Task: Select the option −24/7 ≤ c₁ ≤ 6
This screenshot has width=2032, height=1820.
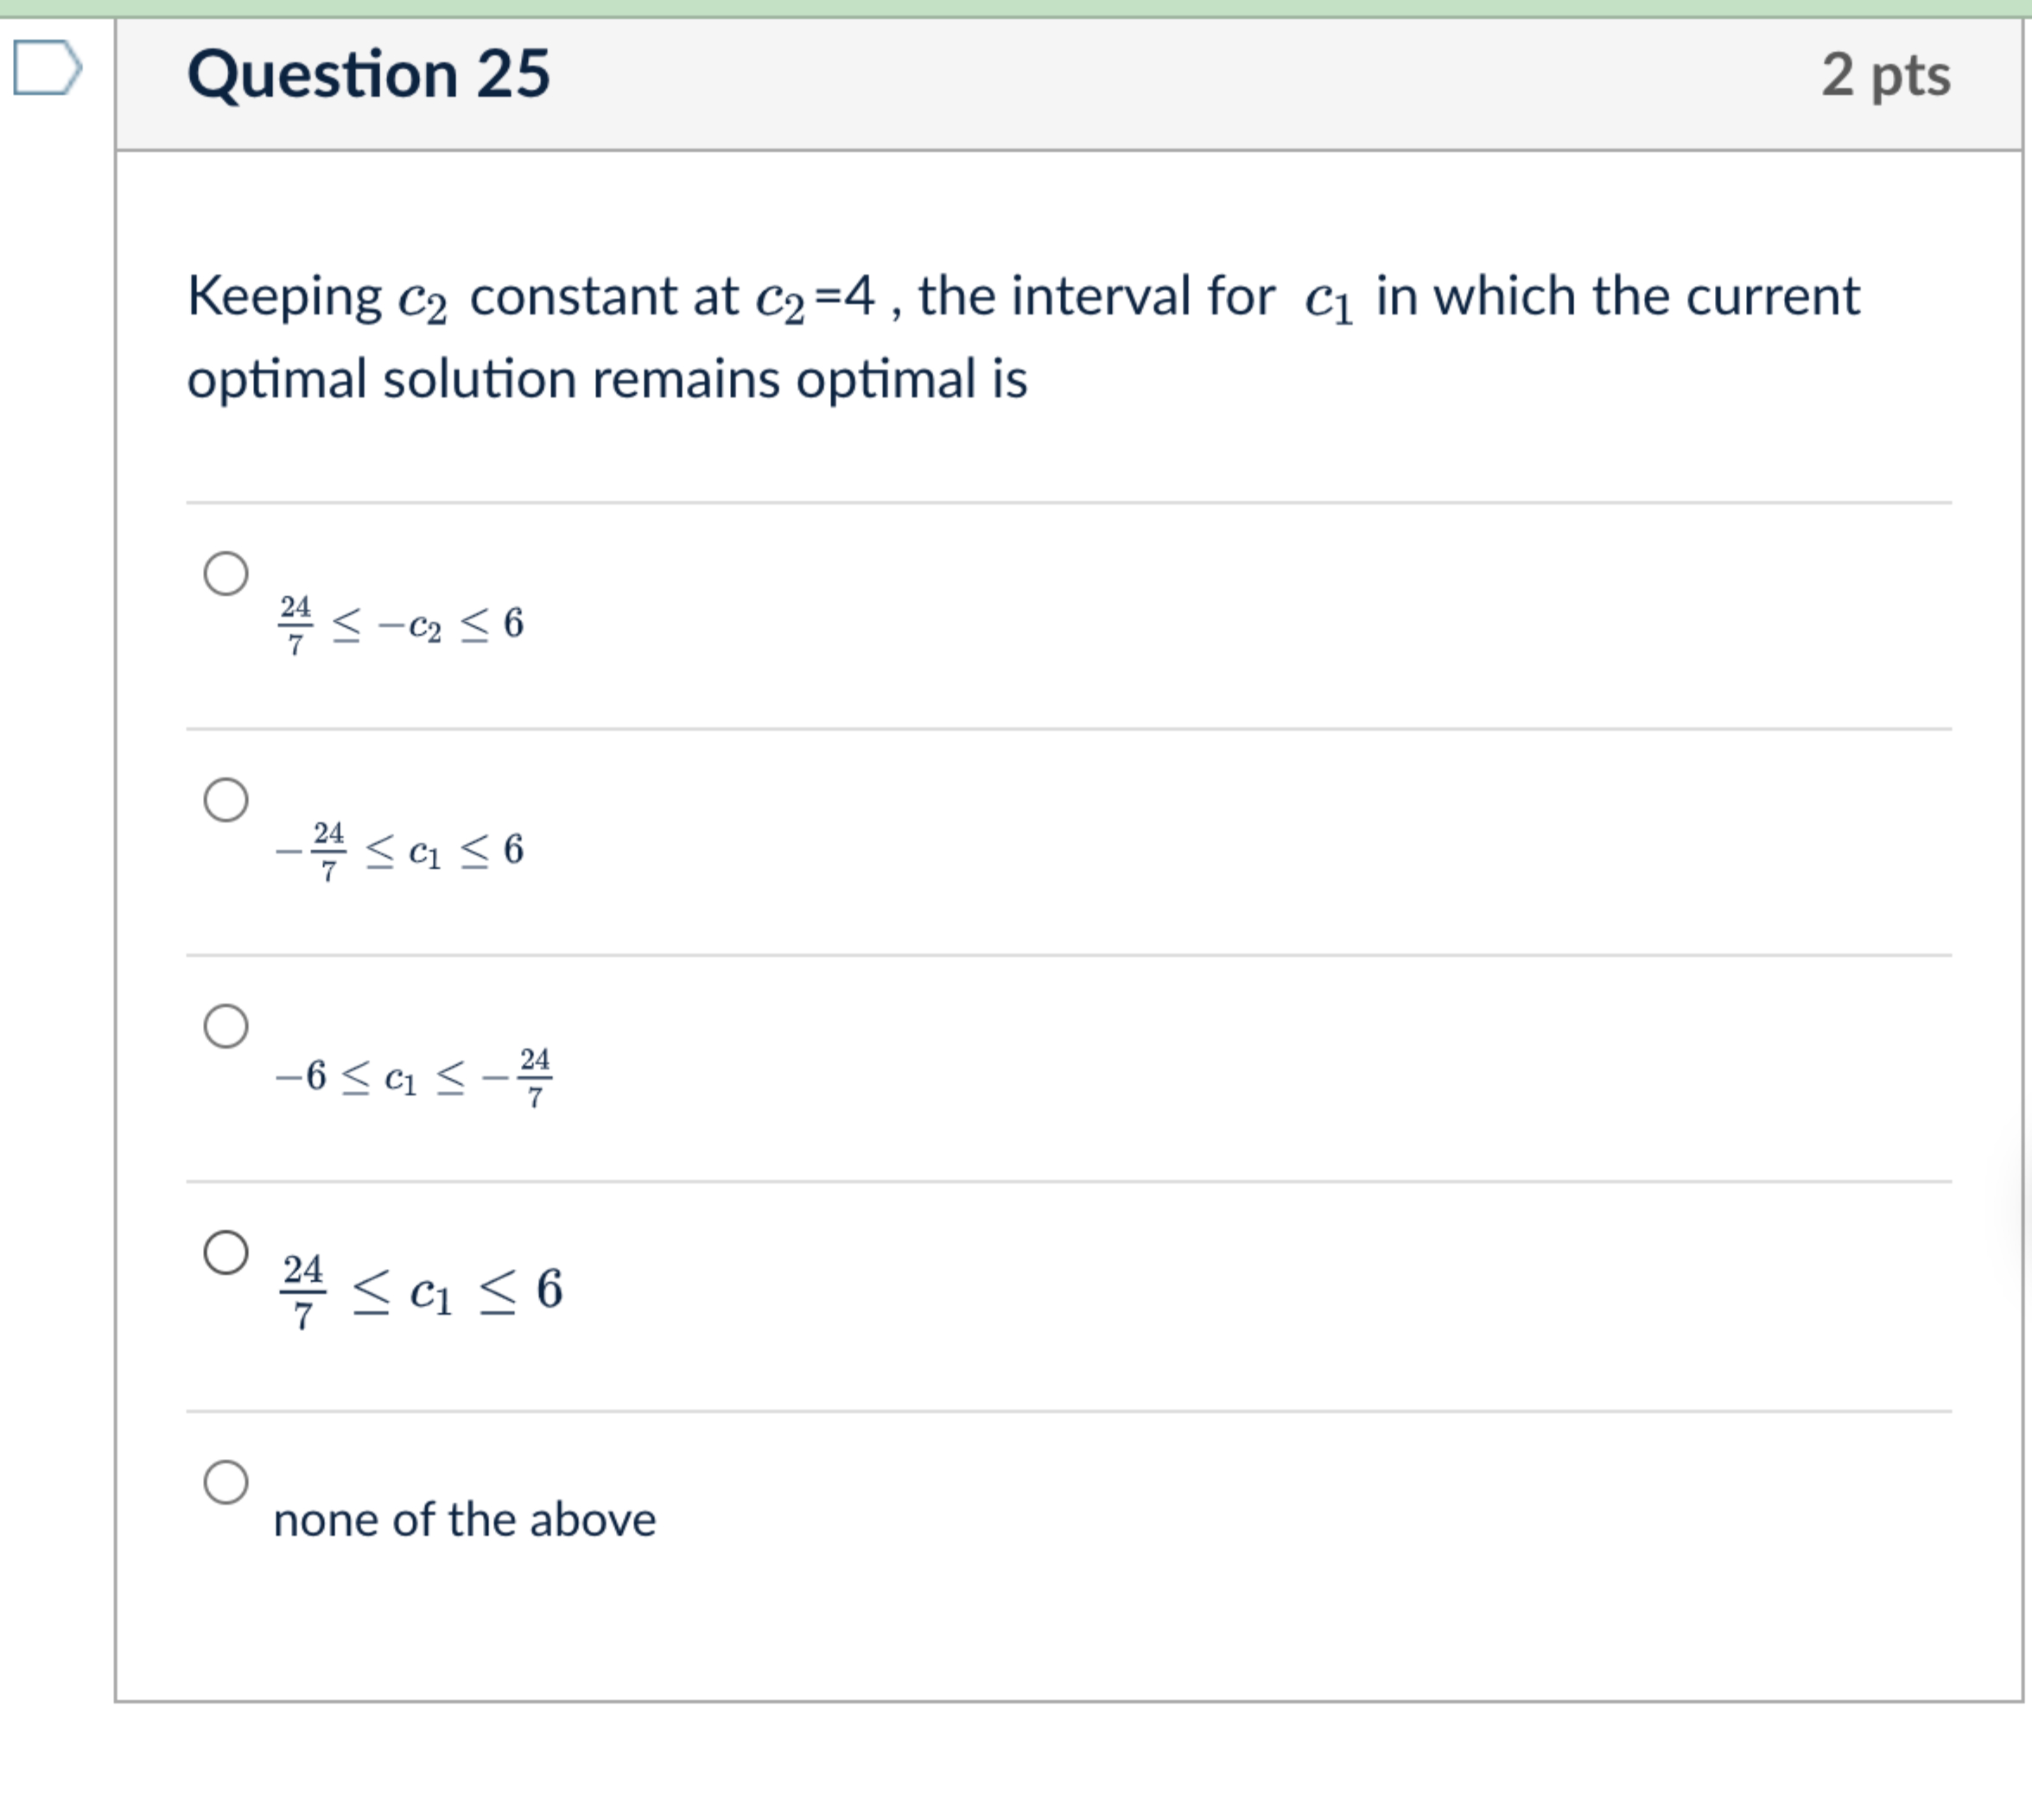Action: pos(228,800)
